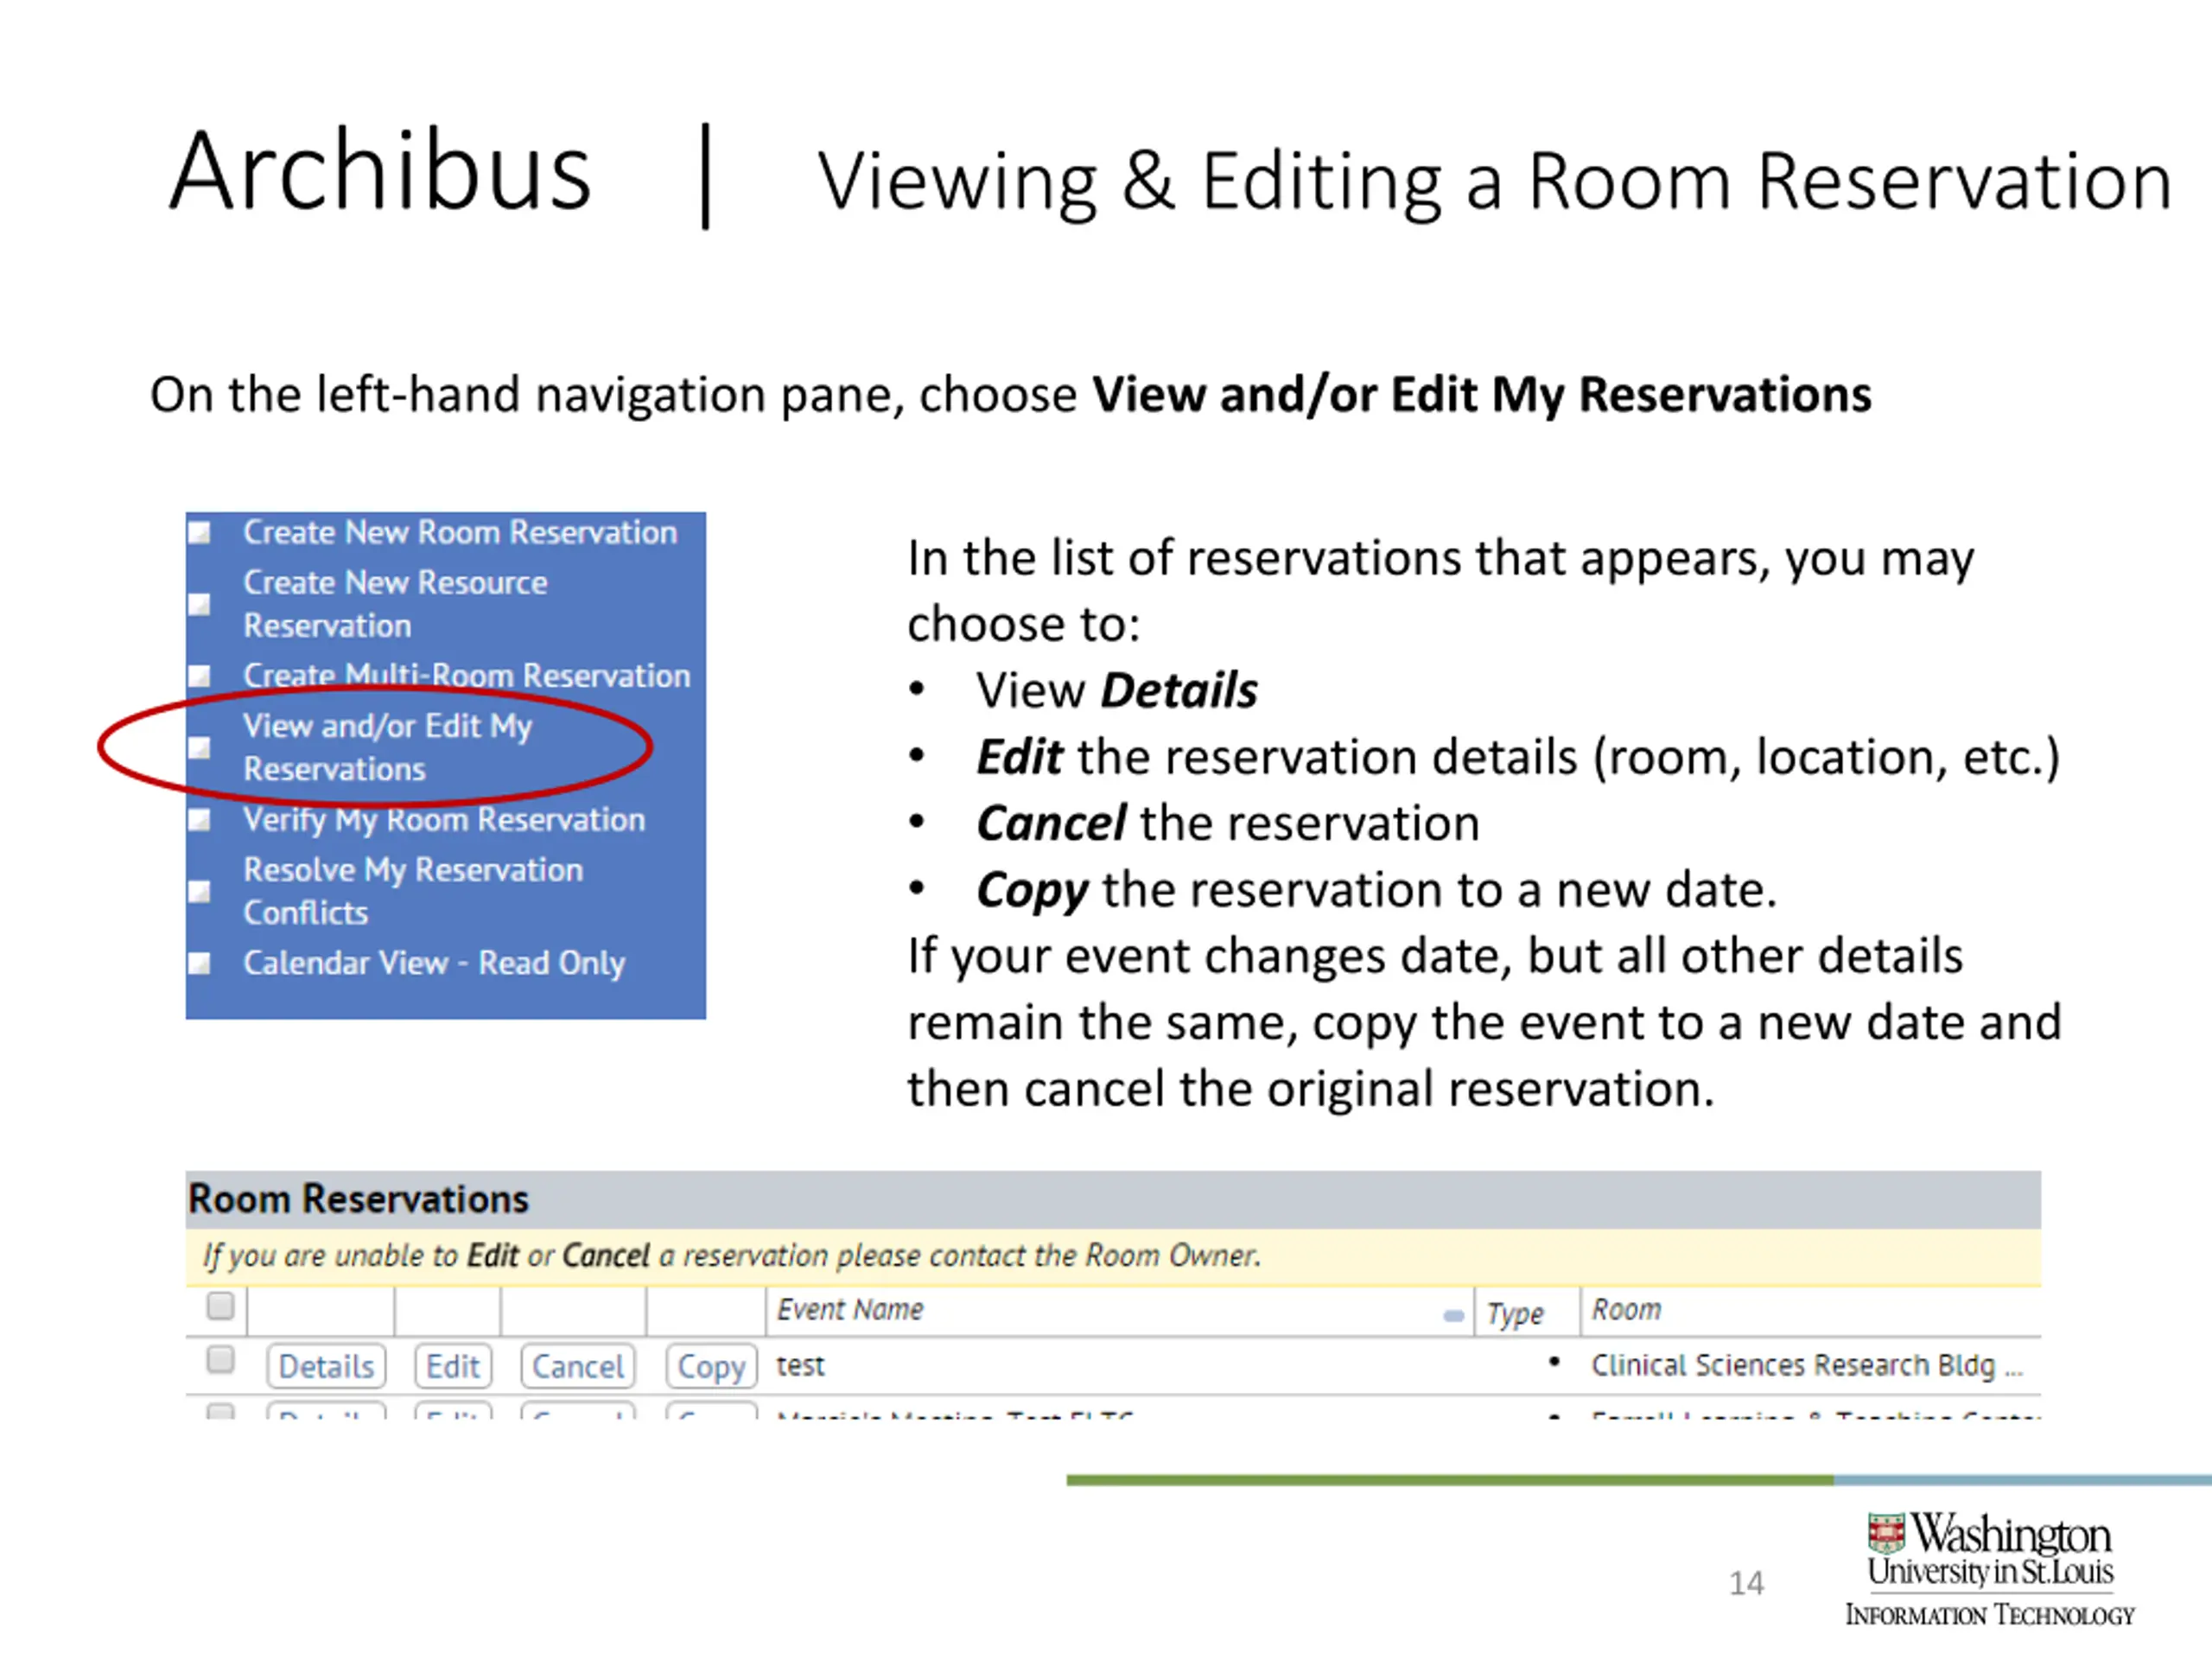2212x1659 pixels.
Task: Open Calendar View - Read Only
Action: (x=434, y=963)
